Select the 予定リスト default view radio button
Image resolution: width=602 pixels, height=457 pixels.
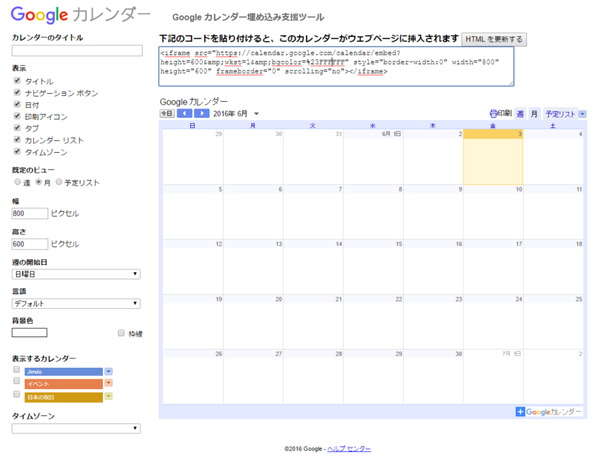pos(59,182)
